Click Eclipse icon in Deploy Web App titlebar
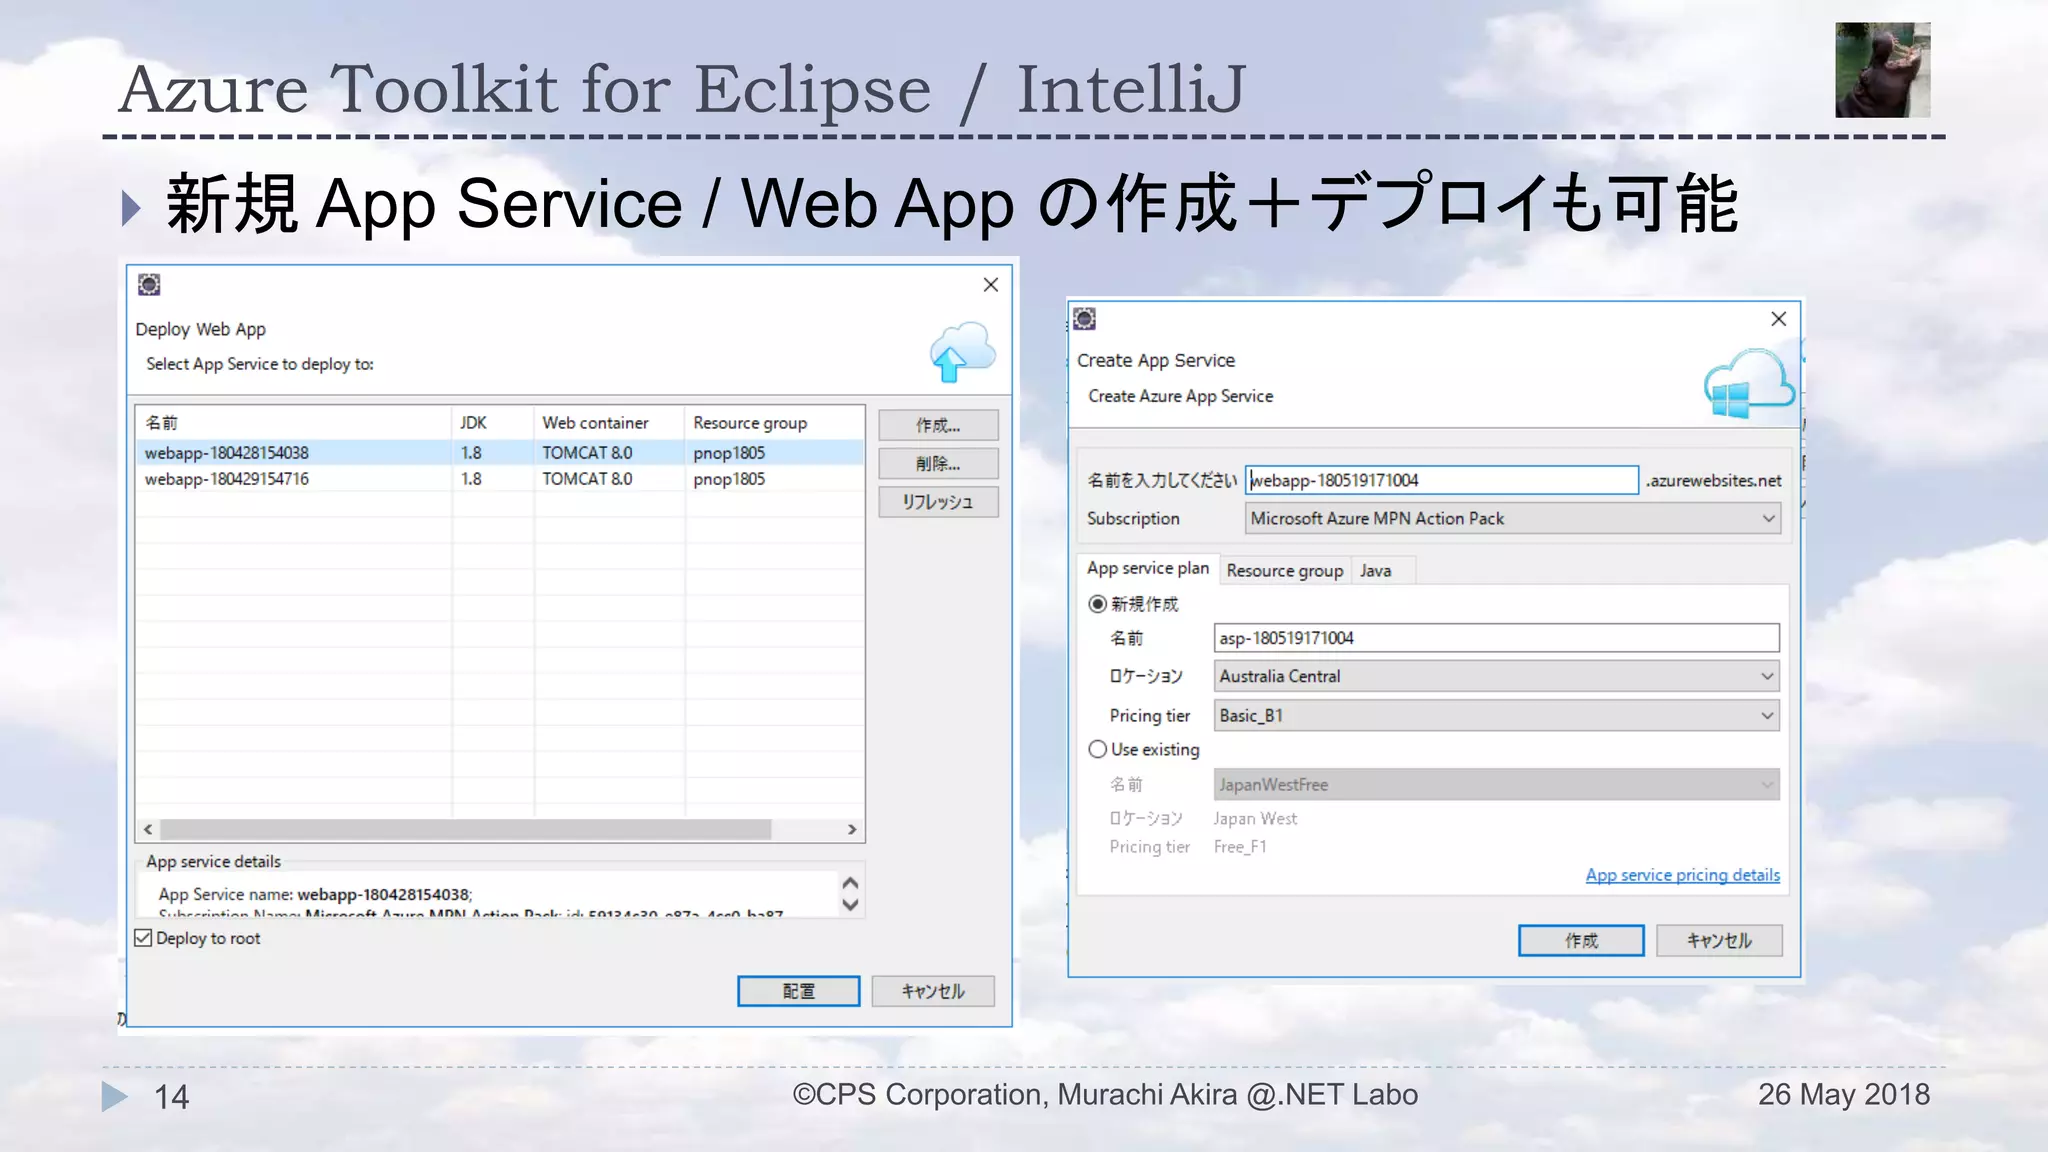2048x1152 pixels. pos(149,285)
